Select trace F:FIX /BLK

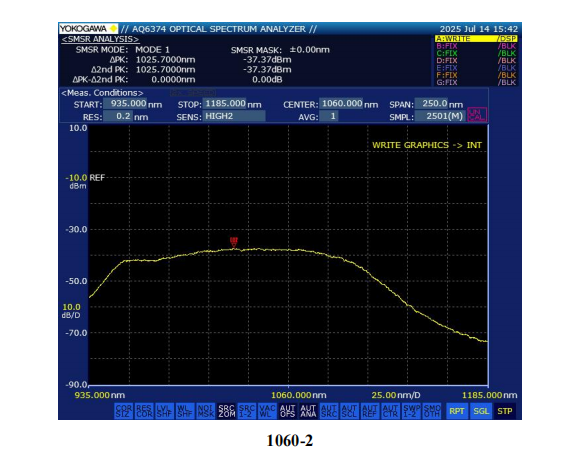(476, 75)
